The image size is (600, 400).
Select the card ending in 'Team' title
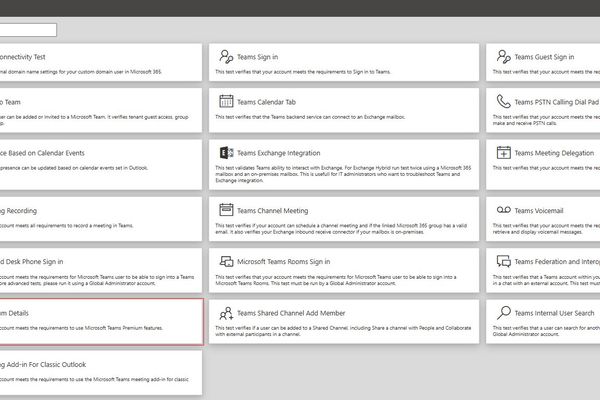(10, 102)
